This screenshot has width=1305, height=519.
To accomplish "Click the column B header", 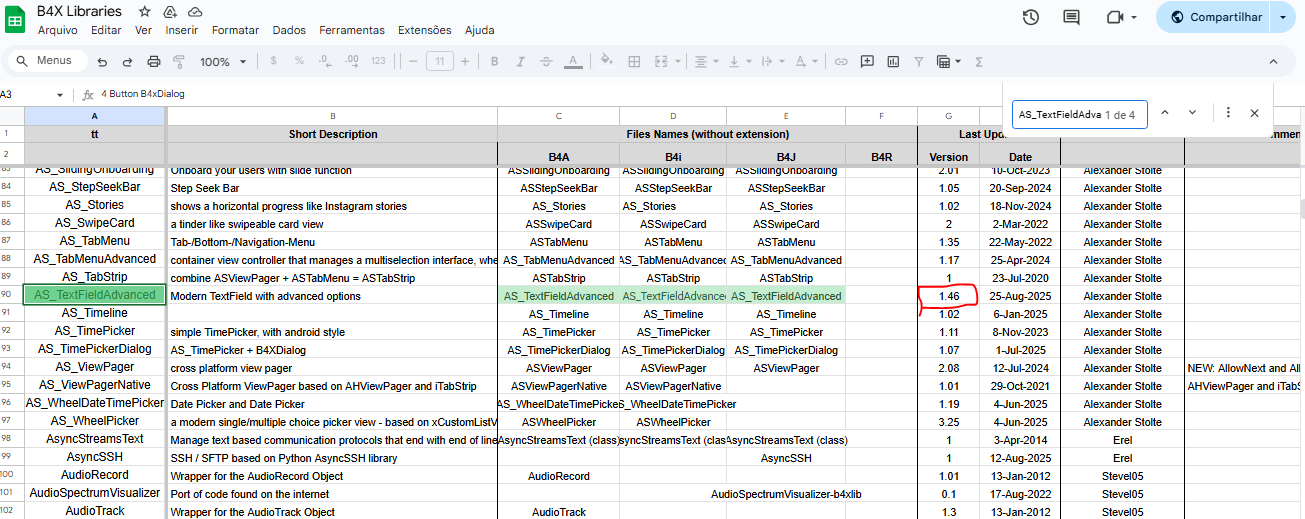I will coord(332,116).
